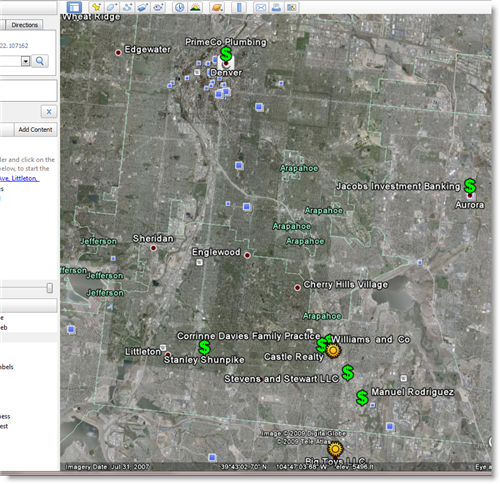This screenshot has width=500, height=484.
Task: Open the planet switch menu
Action: point(217,7)
